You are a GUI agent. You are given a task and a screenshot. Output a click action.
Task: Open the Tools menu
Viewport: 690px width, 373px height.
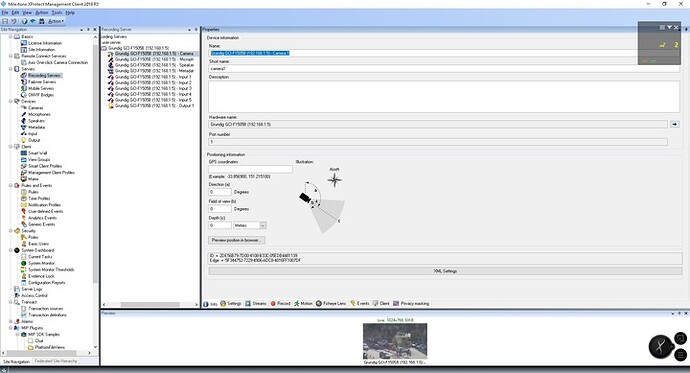pos(57,13)
